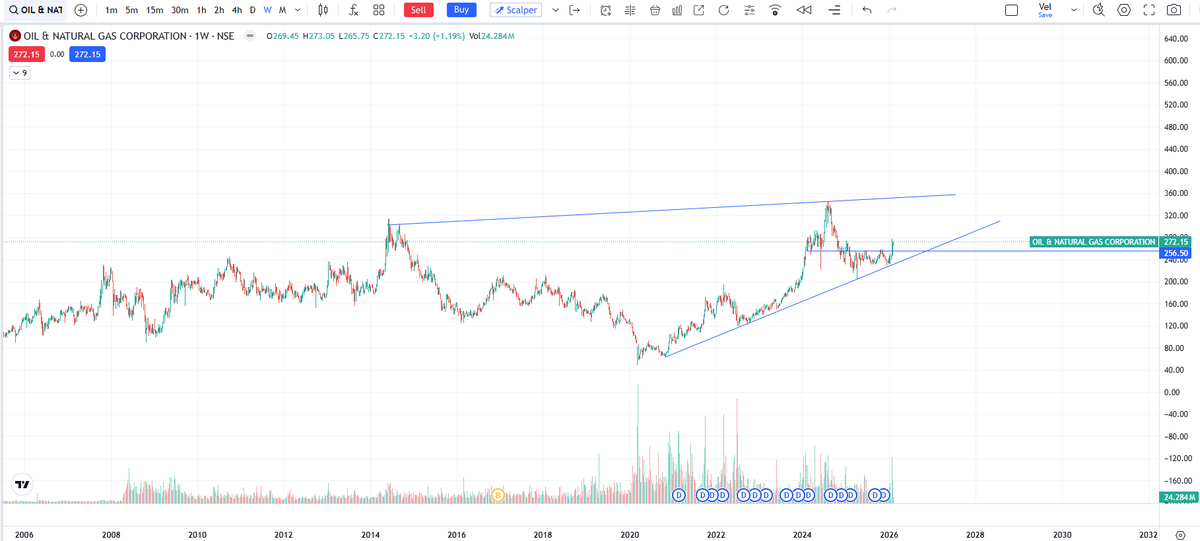Switch to the weekly W timeframe
This screenshot has width=1200, height=541.
click(x=267, y=10)
